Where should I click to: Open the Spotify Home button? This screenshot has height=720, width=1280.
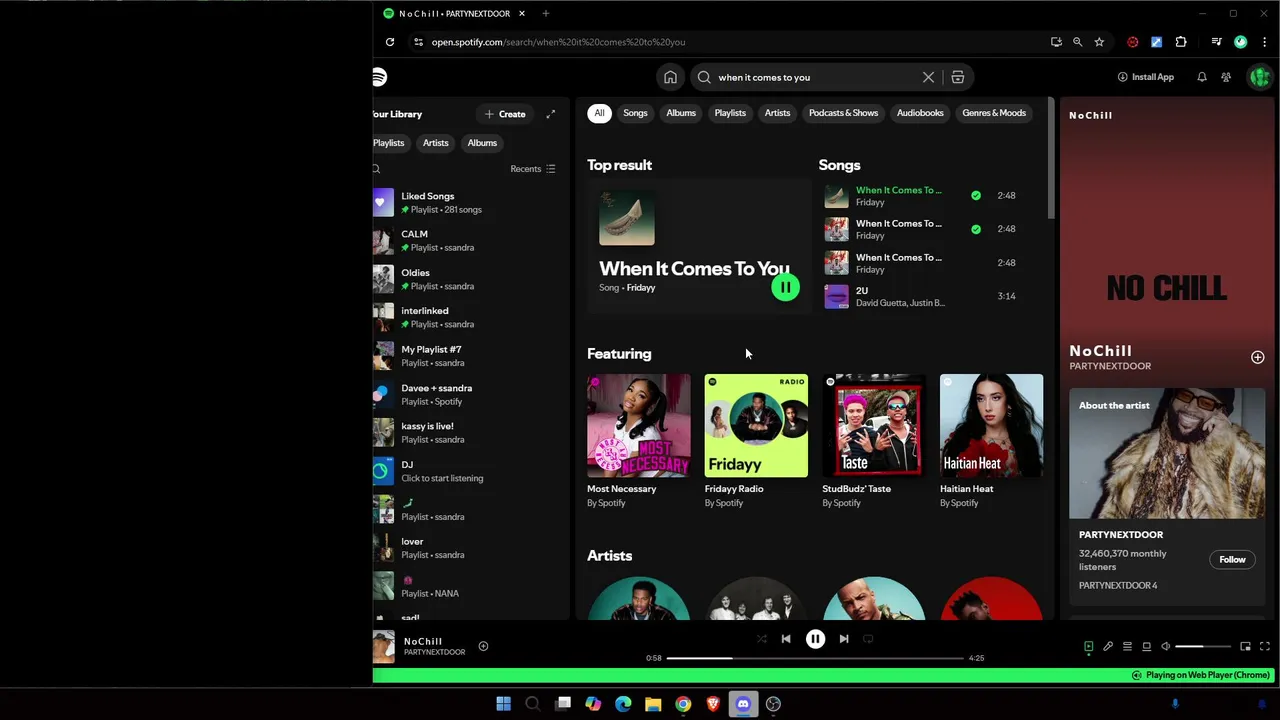[670, 77]
